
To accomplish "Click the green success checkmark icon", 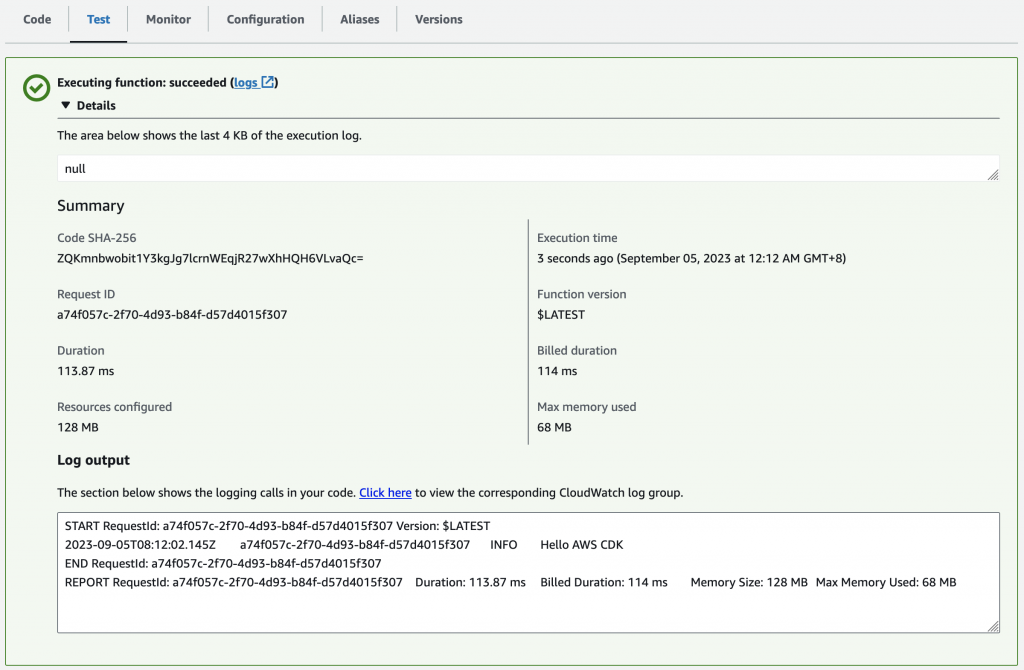I will [x=36, y=88].
